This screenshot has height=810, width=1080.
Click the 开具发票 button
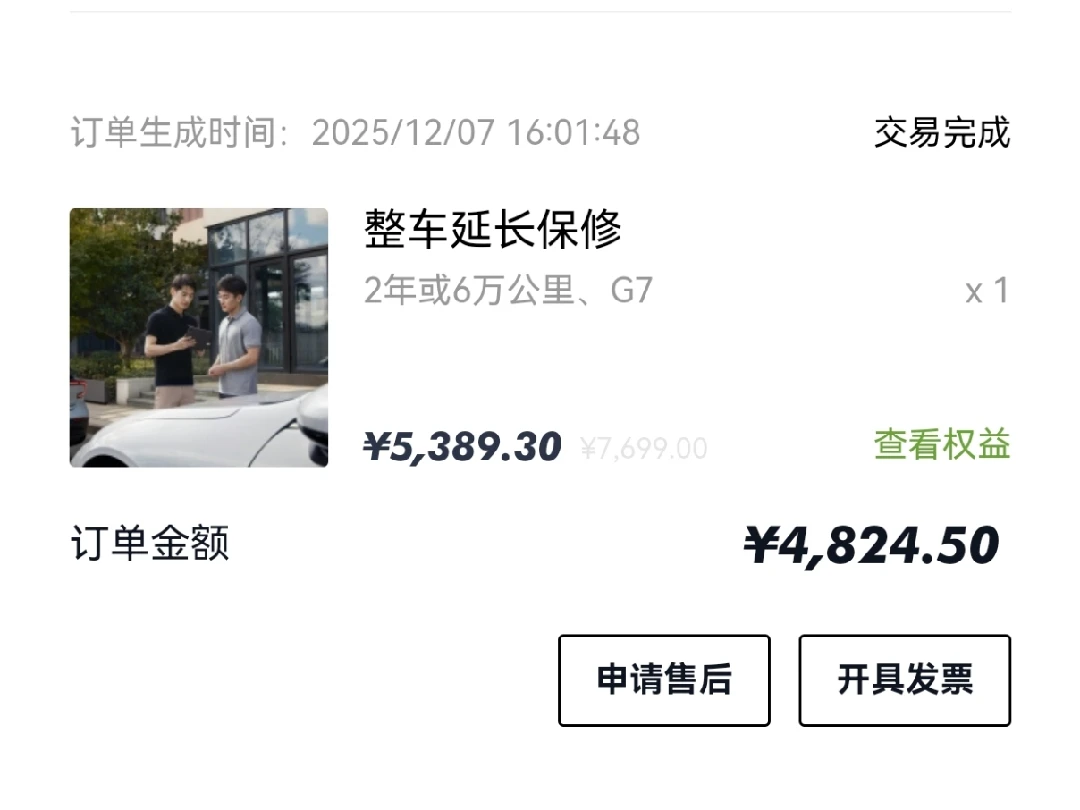click(904, 680)
